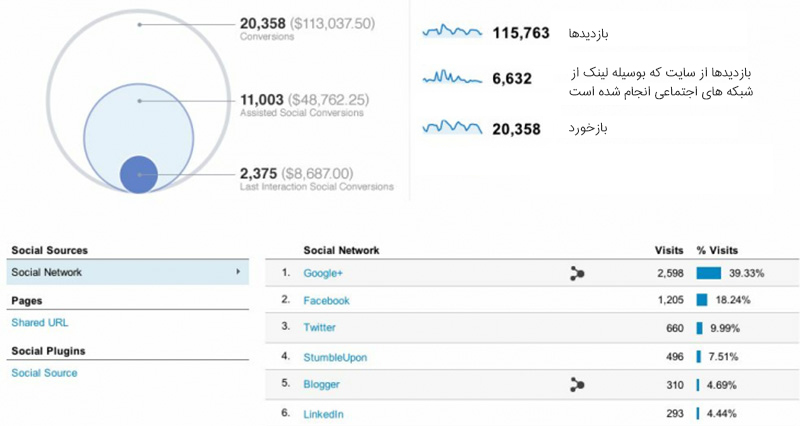
Task: Click the social hub icon beside Blogger
Action: coord(577,384)
